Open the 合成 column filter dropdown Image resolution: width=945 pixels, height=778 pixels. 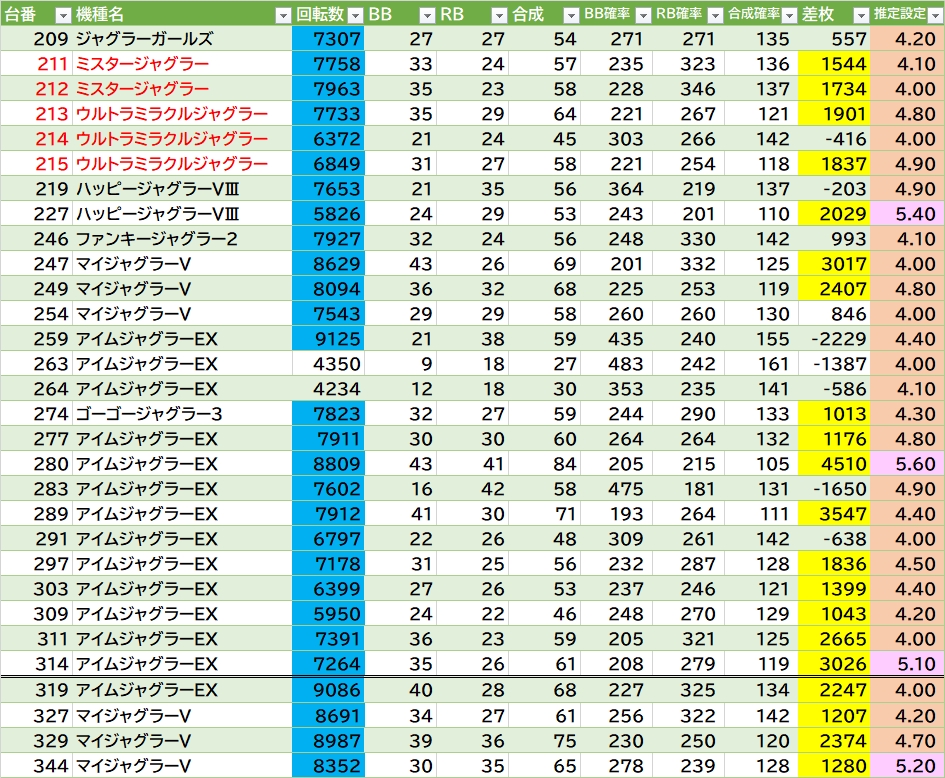(571, 15)
